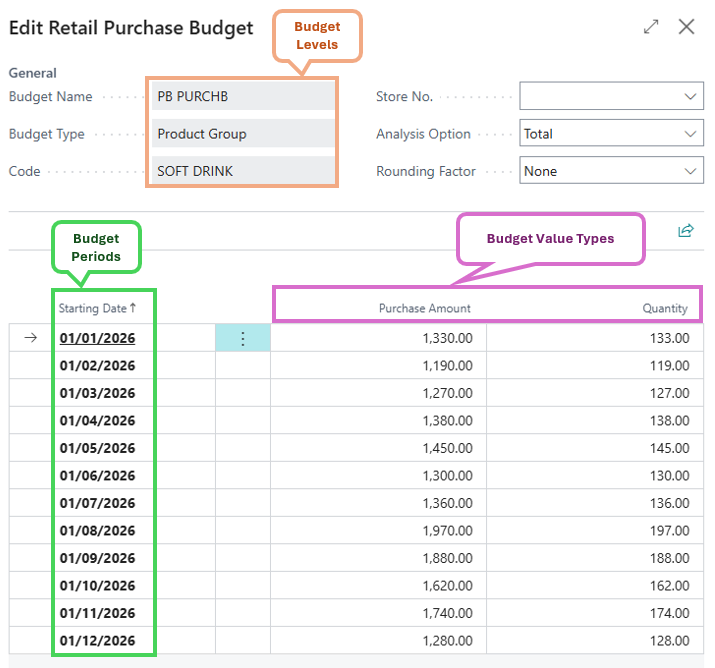Collapse the General section heading

click(32, 73)
